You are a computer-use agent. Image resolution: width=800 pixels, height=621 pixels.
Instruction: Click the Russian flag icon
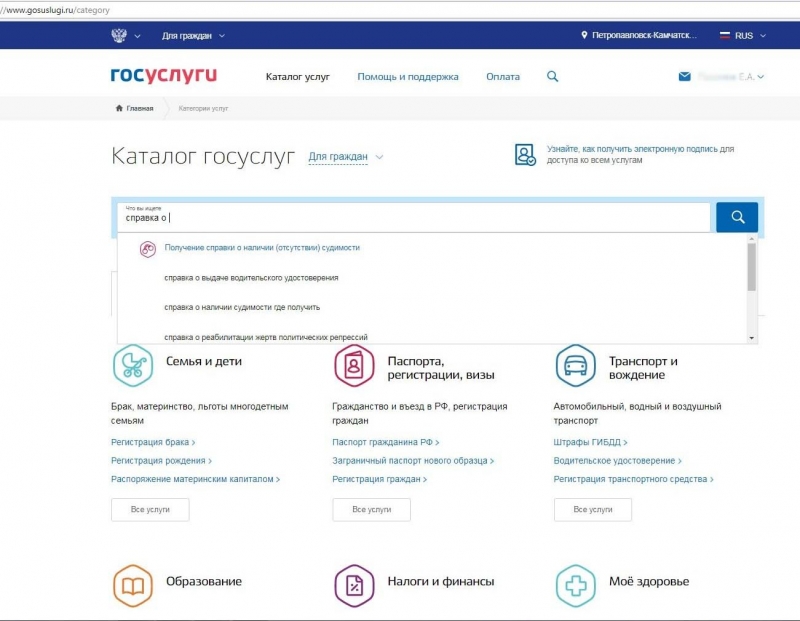pyautogui.click(x=724, y=35)
